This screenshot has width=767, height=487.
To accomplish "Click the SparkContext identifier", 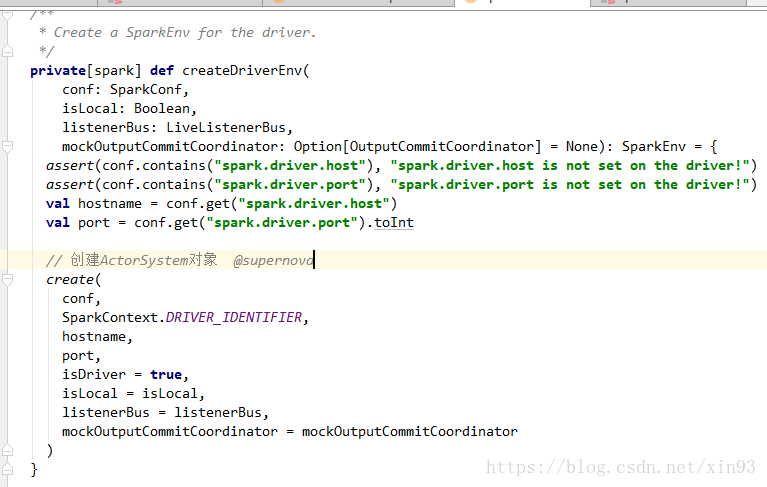I will pyautogui.click(x=110, y=318).
